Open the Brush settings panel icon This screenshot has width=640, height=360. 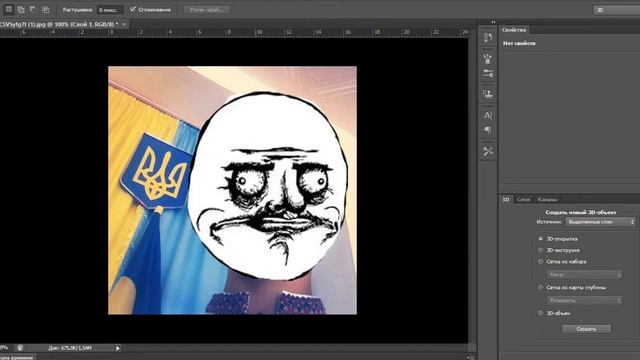point(488,73)
